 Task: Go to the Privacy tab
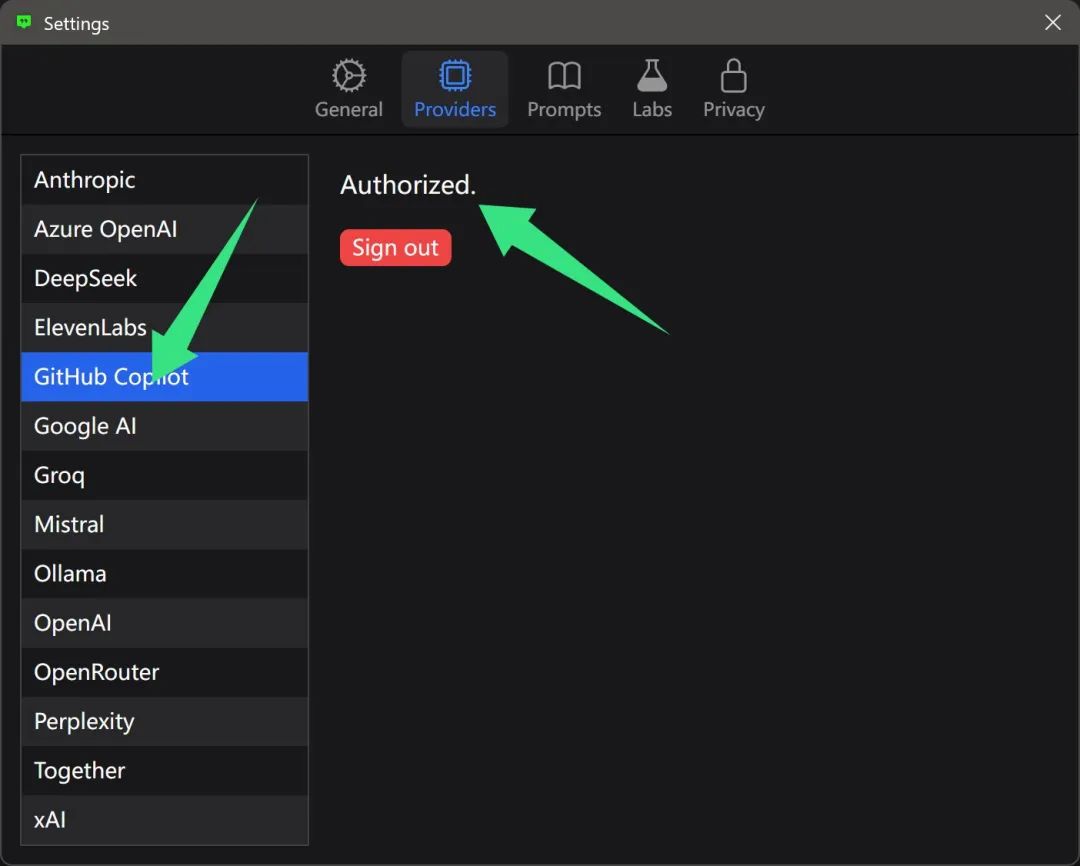point(734,90)
